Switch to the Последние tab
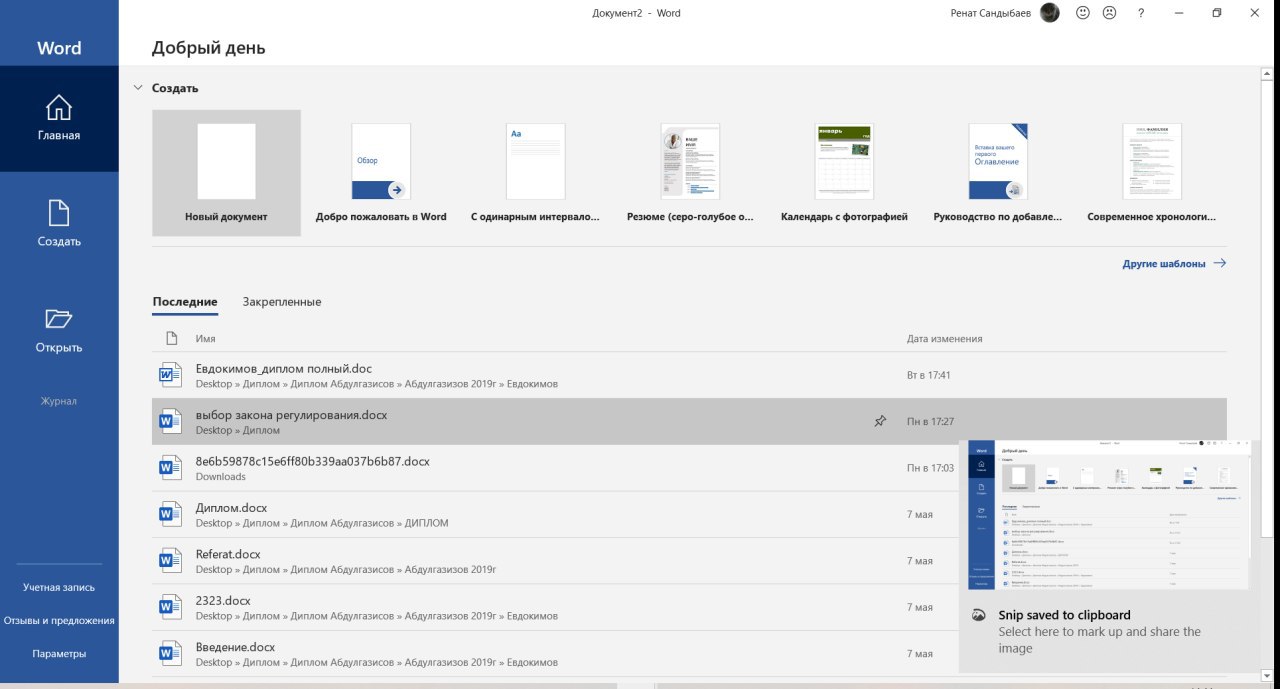The image size is (1280, 689). (185, 302)
